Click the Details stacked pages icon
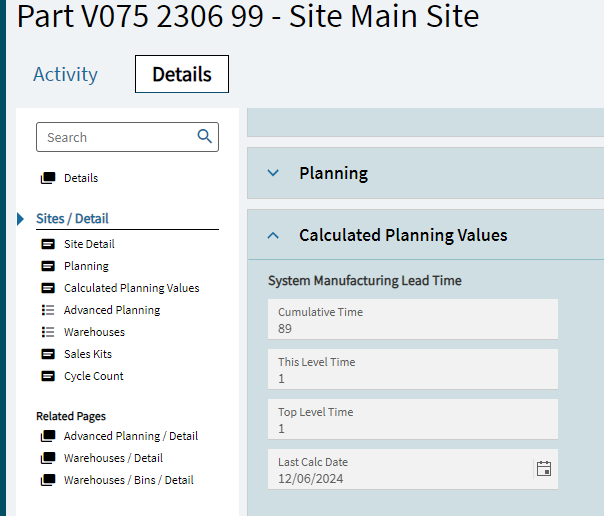 pos(48,178)
